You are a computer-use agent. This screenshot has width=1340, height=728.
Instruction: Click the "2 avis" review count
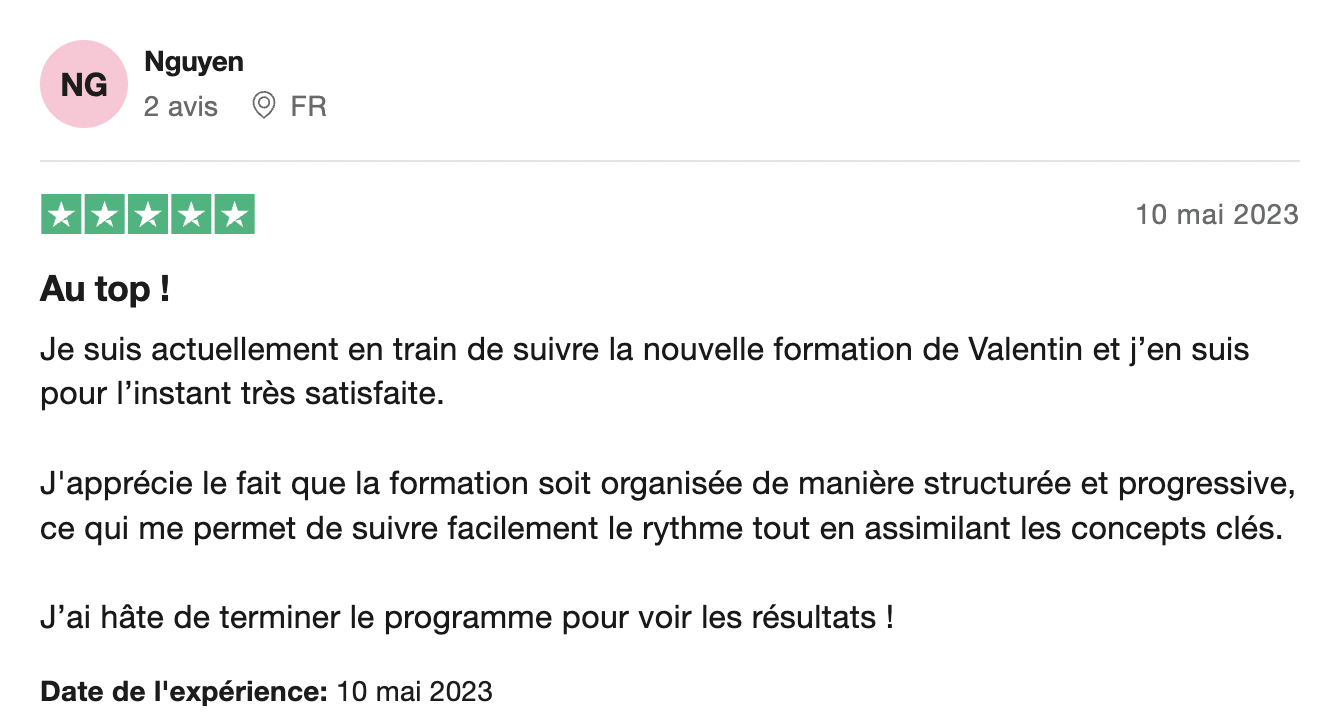[181, 106]
